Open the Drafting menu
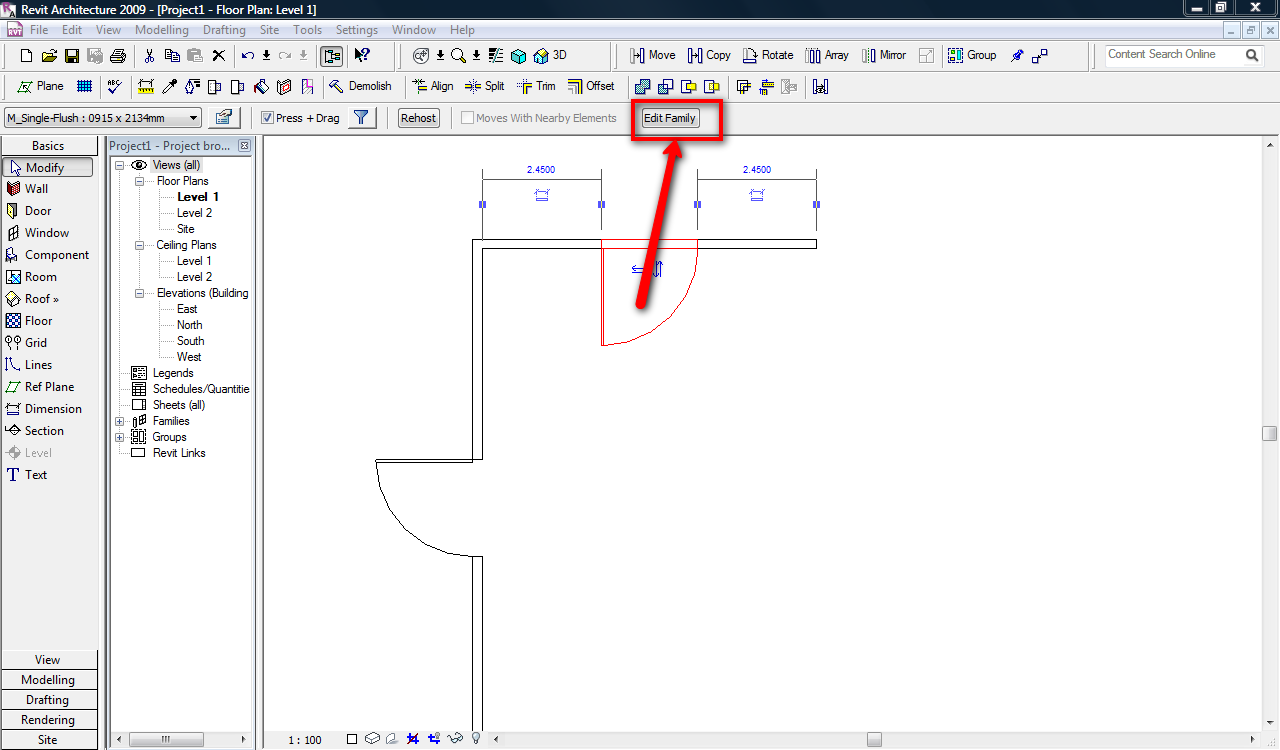 coord(224,30)
